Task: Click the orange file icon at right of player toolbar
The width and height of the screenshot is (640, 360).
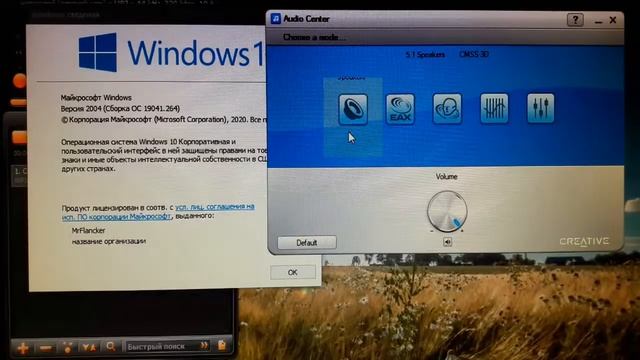Action: click(x=222, y=345)
